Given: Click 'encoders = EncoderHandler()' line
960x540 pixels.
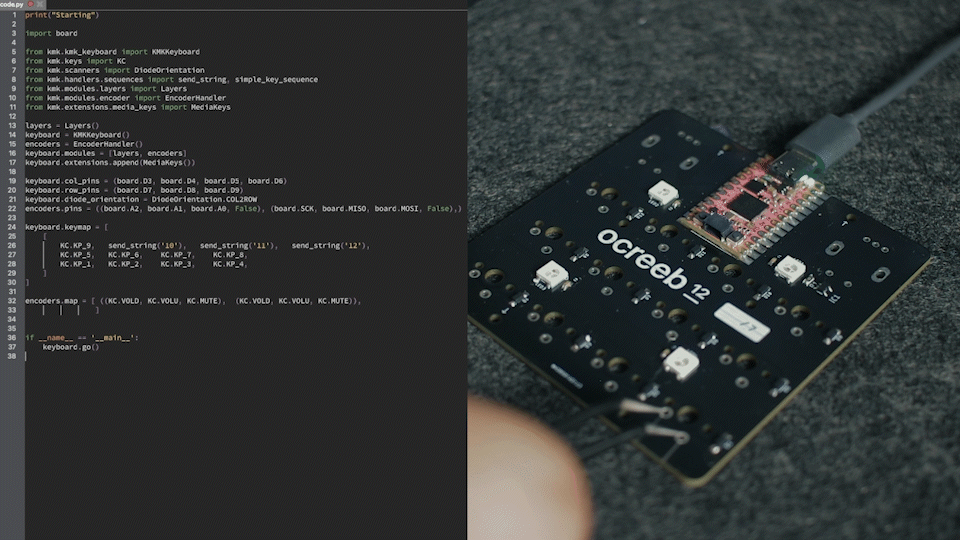Looking at the screenshot, I should pyautogui.click(x=84, y=144).
